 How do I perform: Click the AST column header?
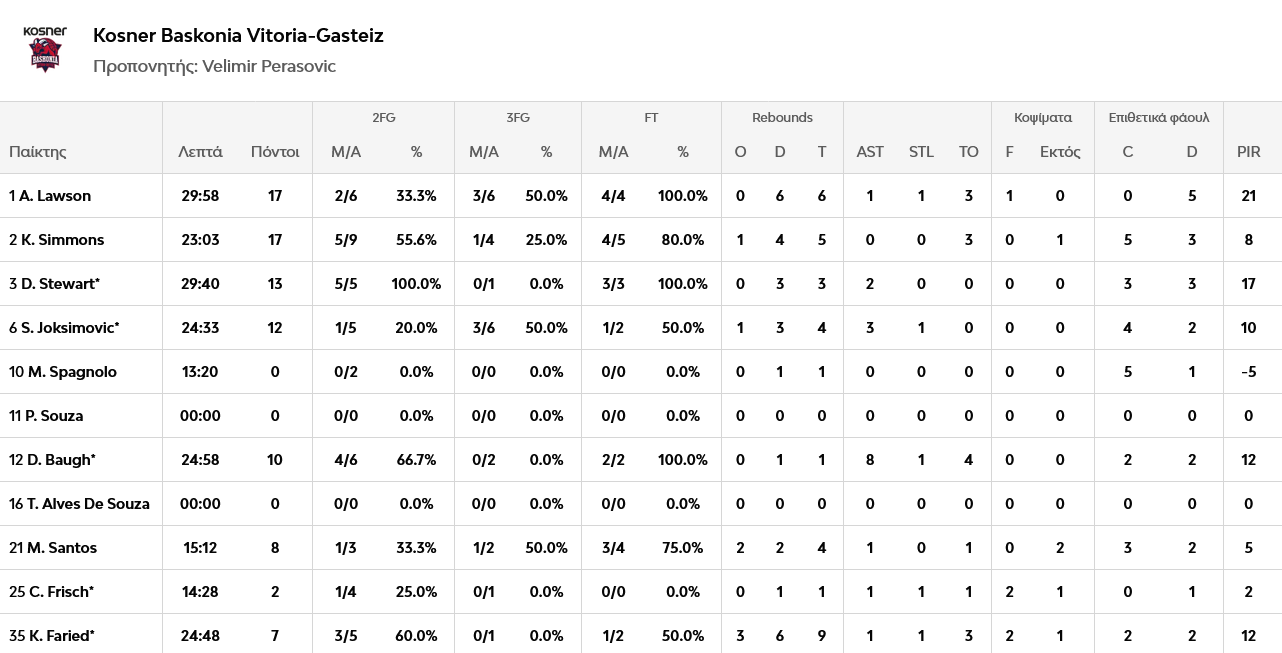[x=870, y=152]
